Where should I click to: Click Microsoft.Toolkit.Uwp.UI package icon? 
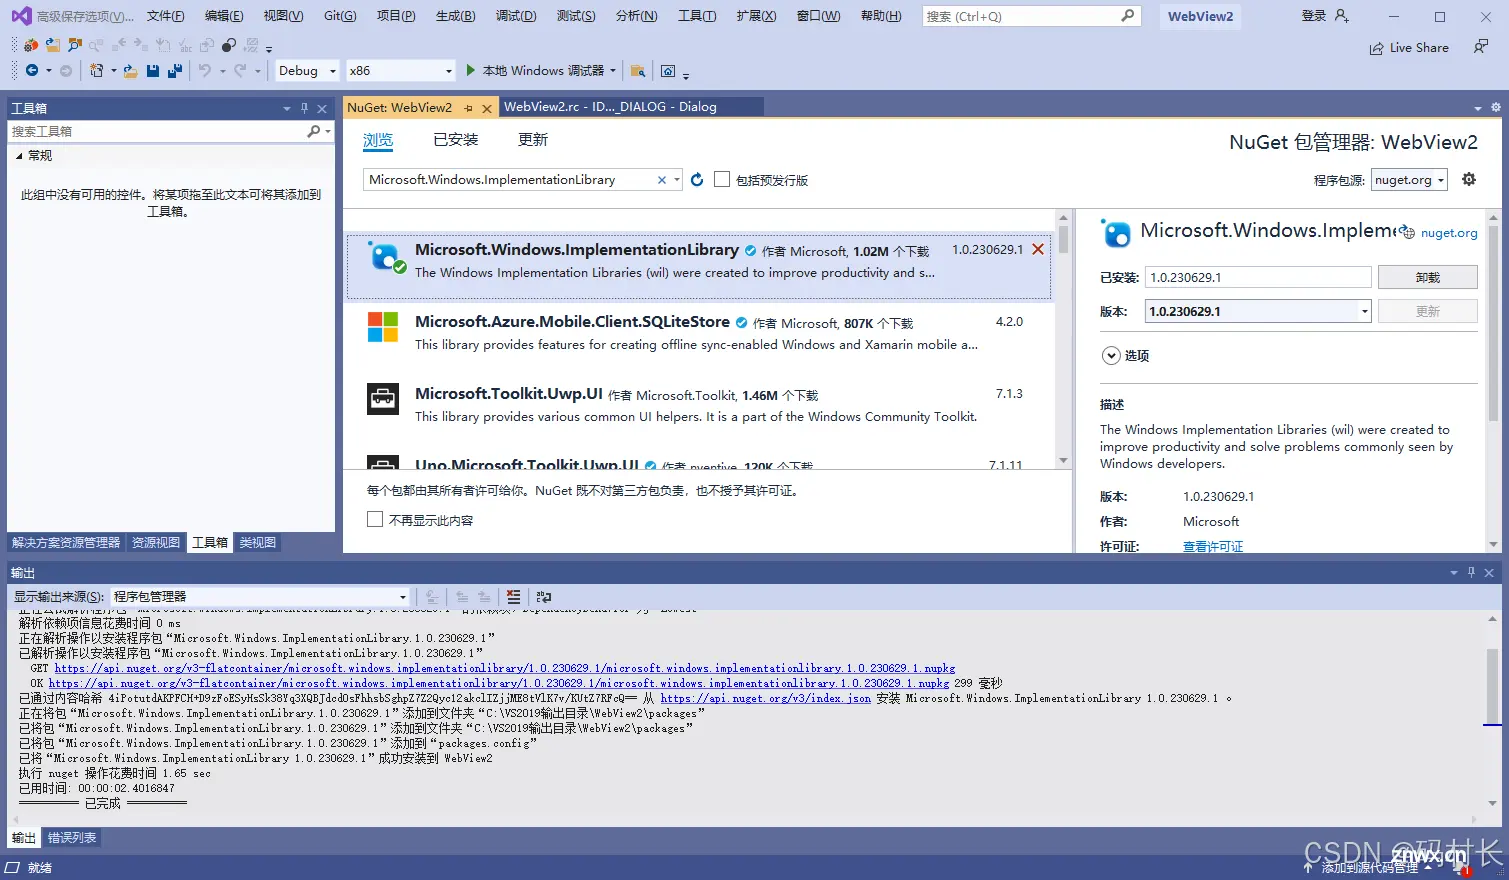point(383,399)
